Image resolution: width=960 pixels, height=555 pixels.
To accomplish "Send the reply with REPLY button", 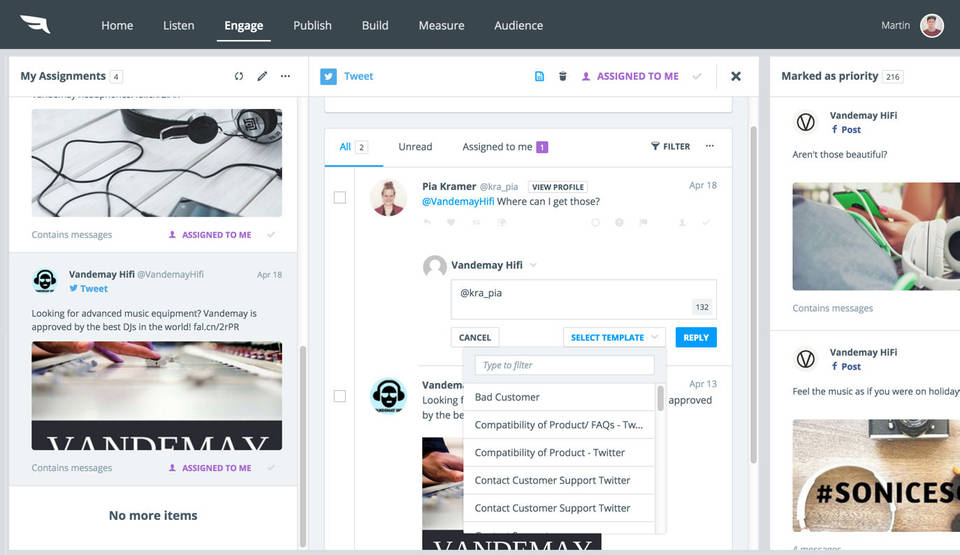I will click(696, 338).
